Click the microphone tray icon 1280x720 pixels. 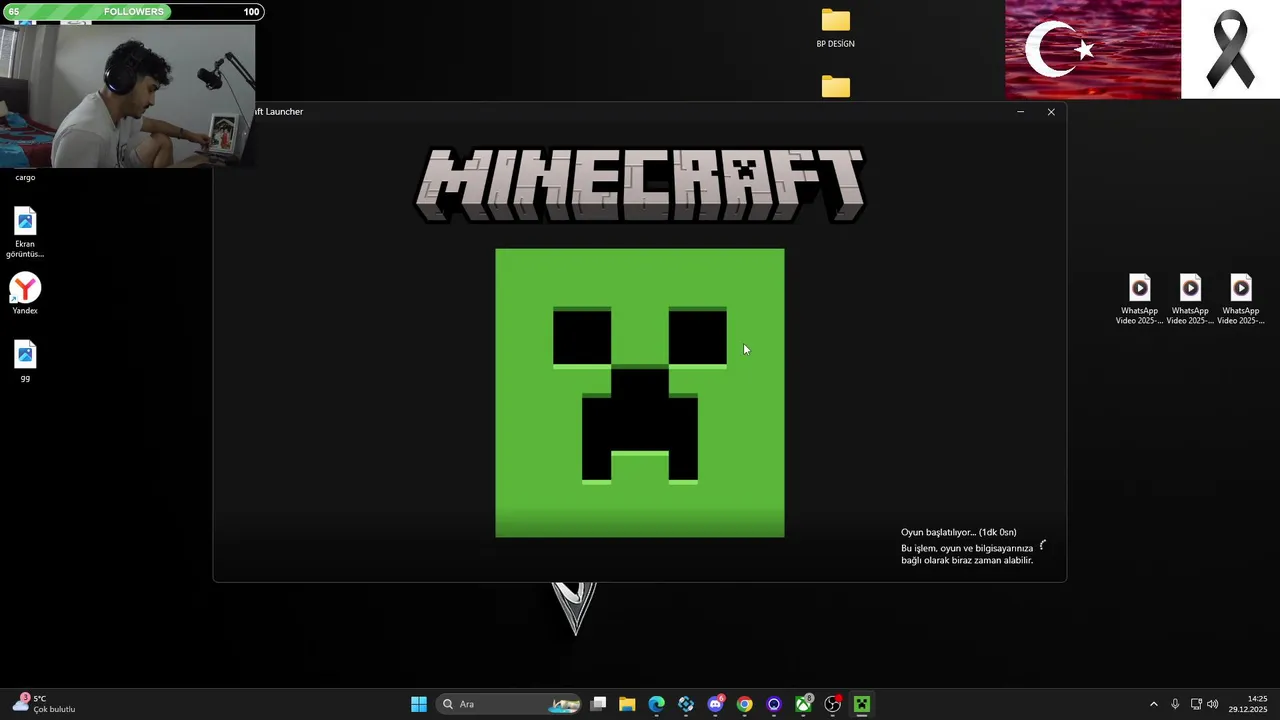point(1175,704)
